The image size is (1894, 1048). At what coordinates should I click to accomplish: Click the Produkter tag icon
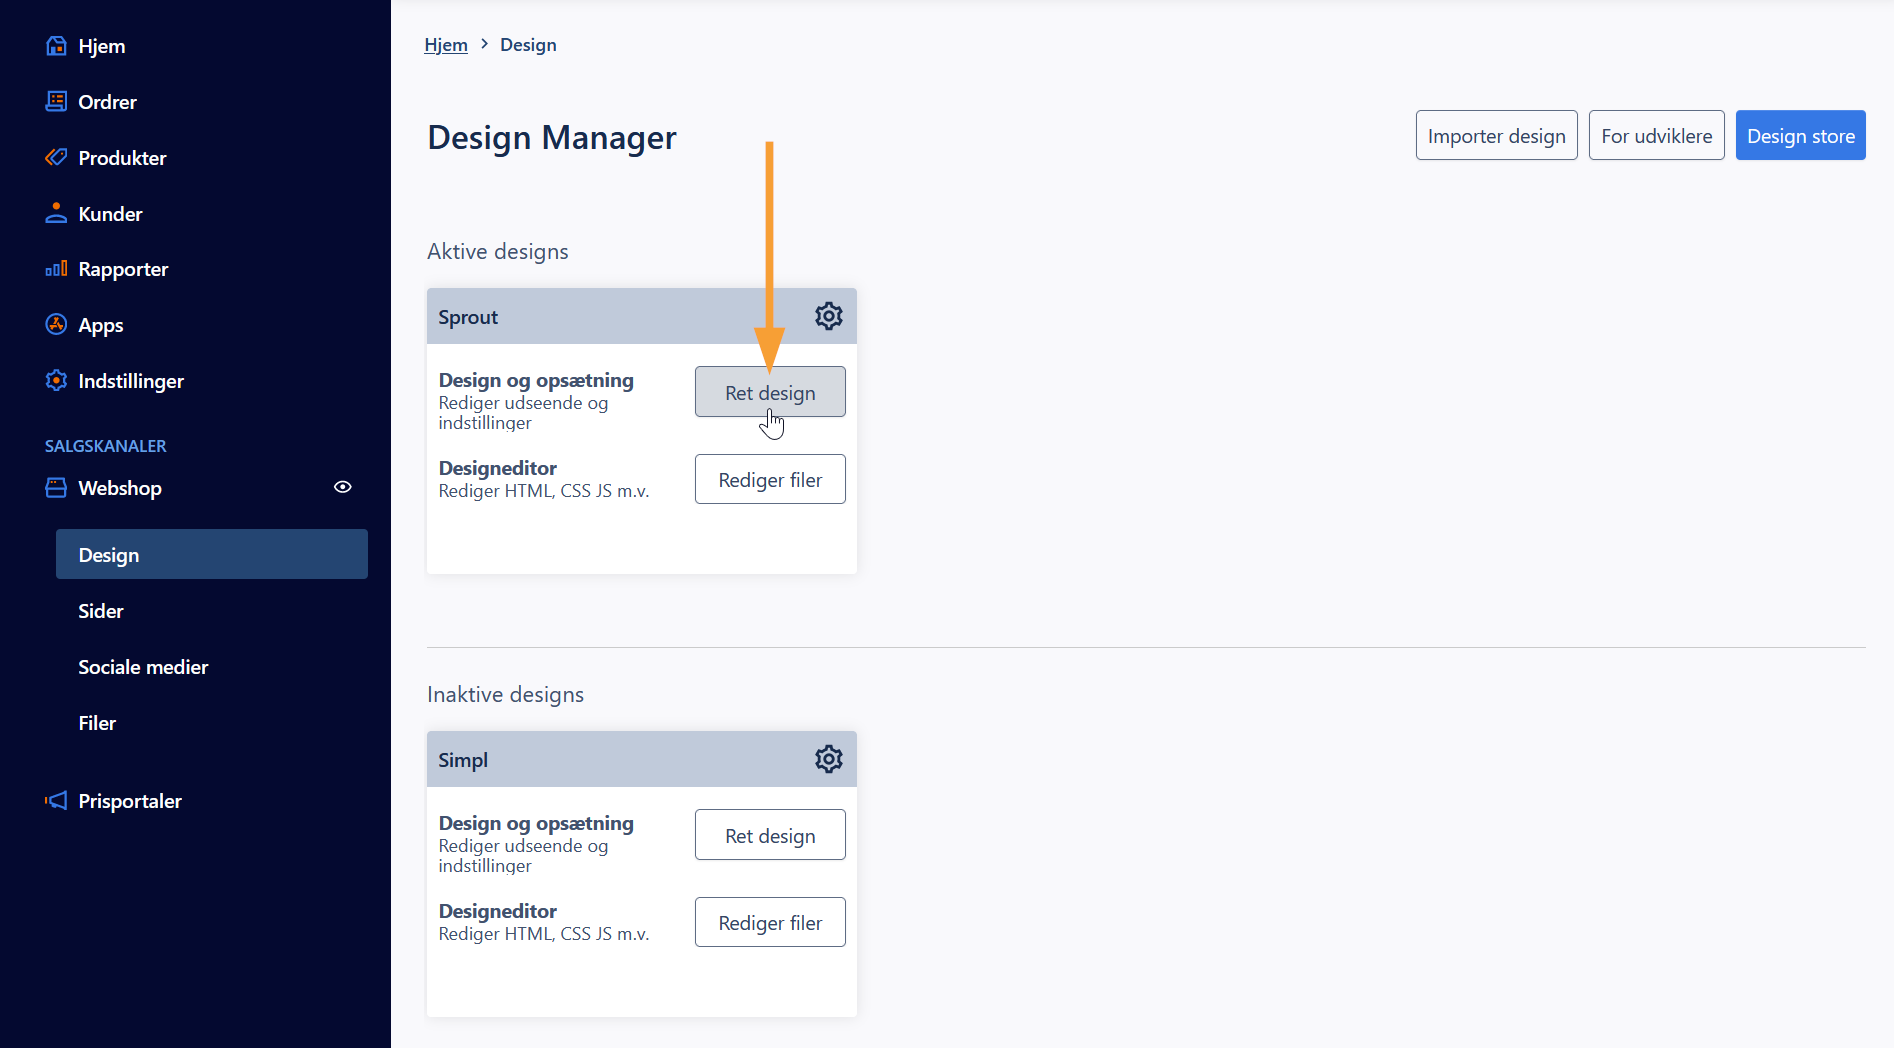click(56, 158)
